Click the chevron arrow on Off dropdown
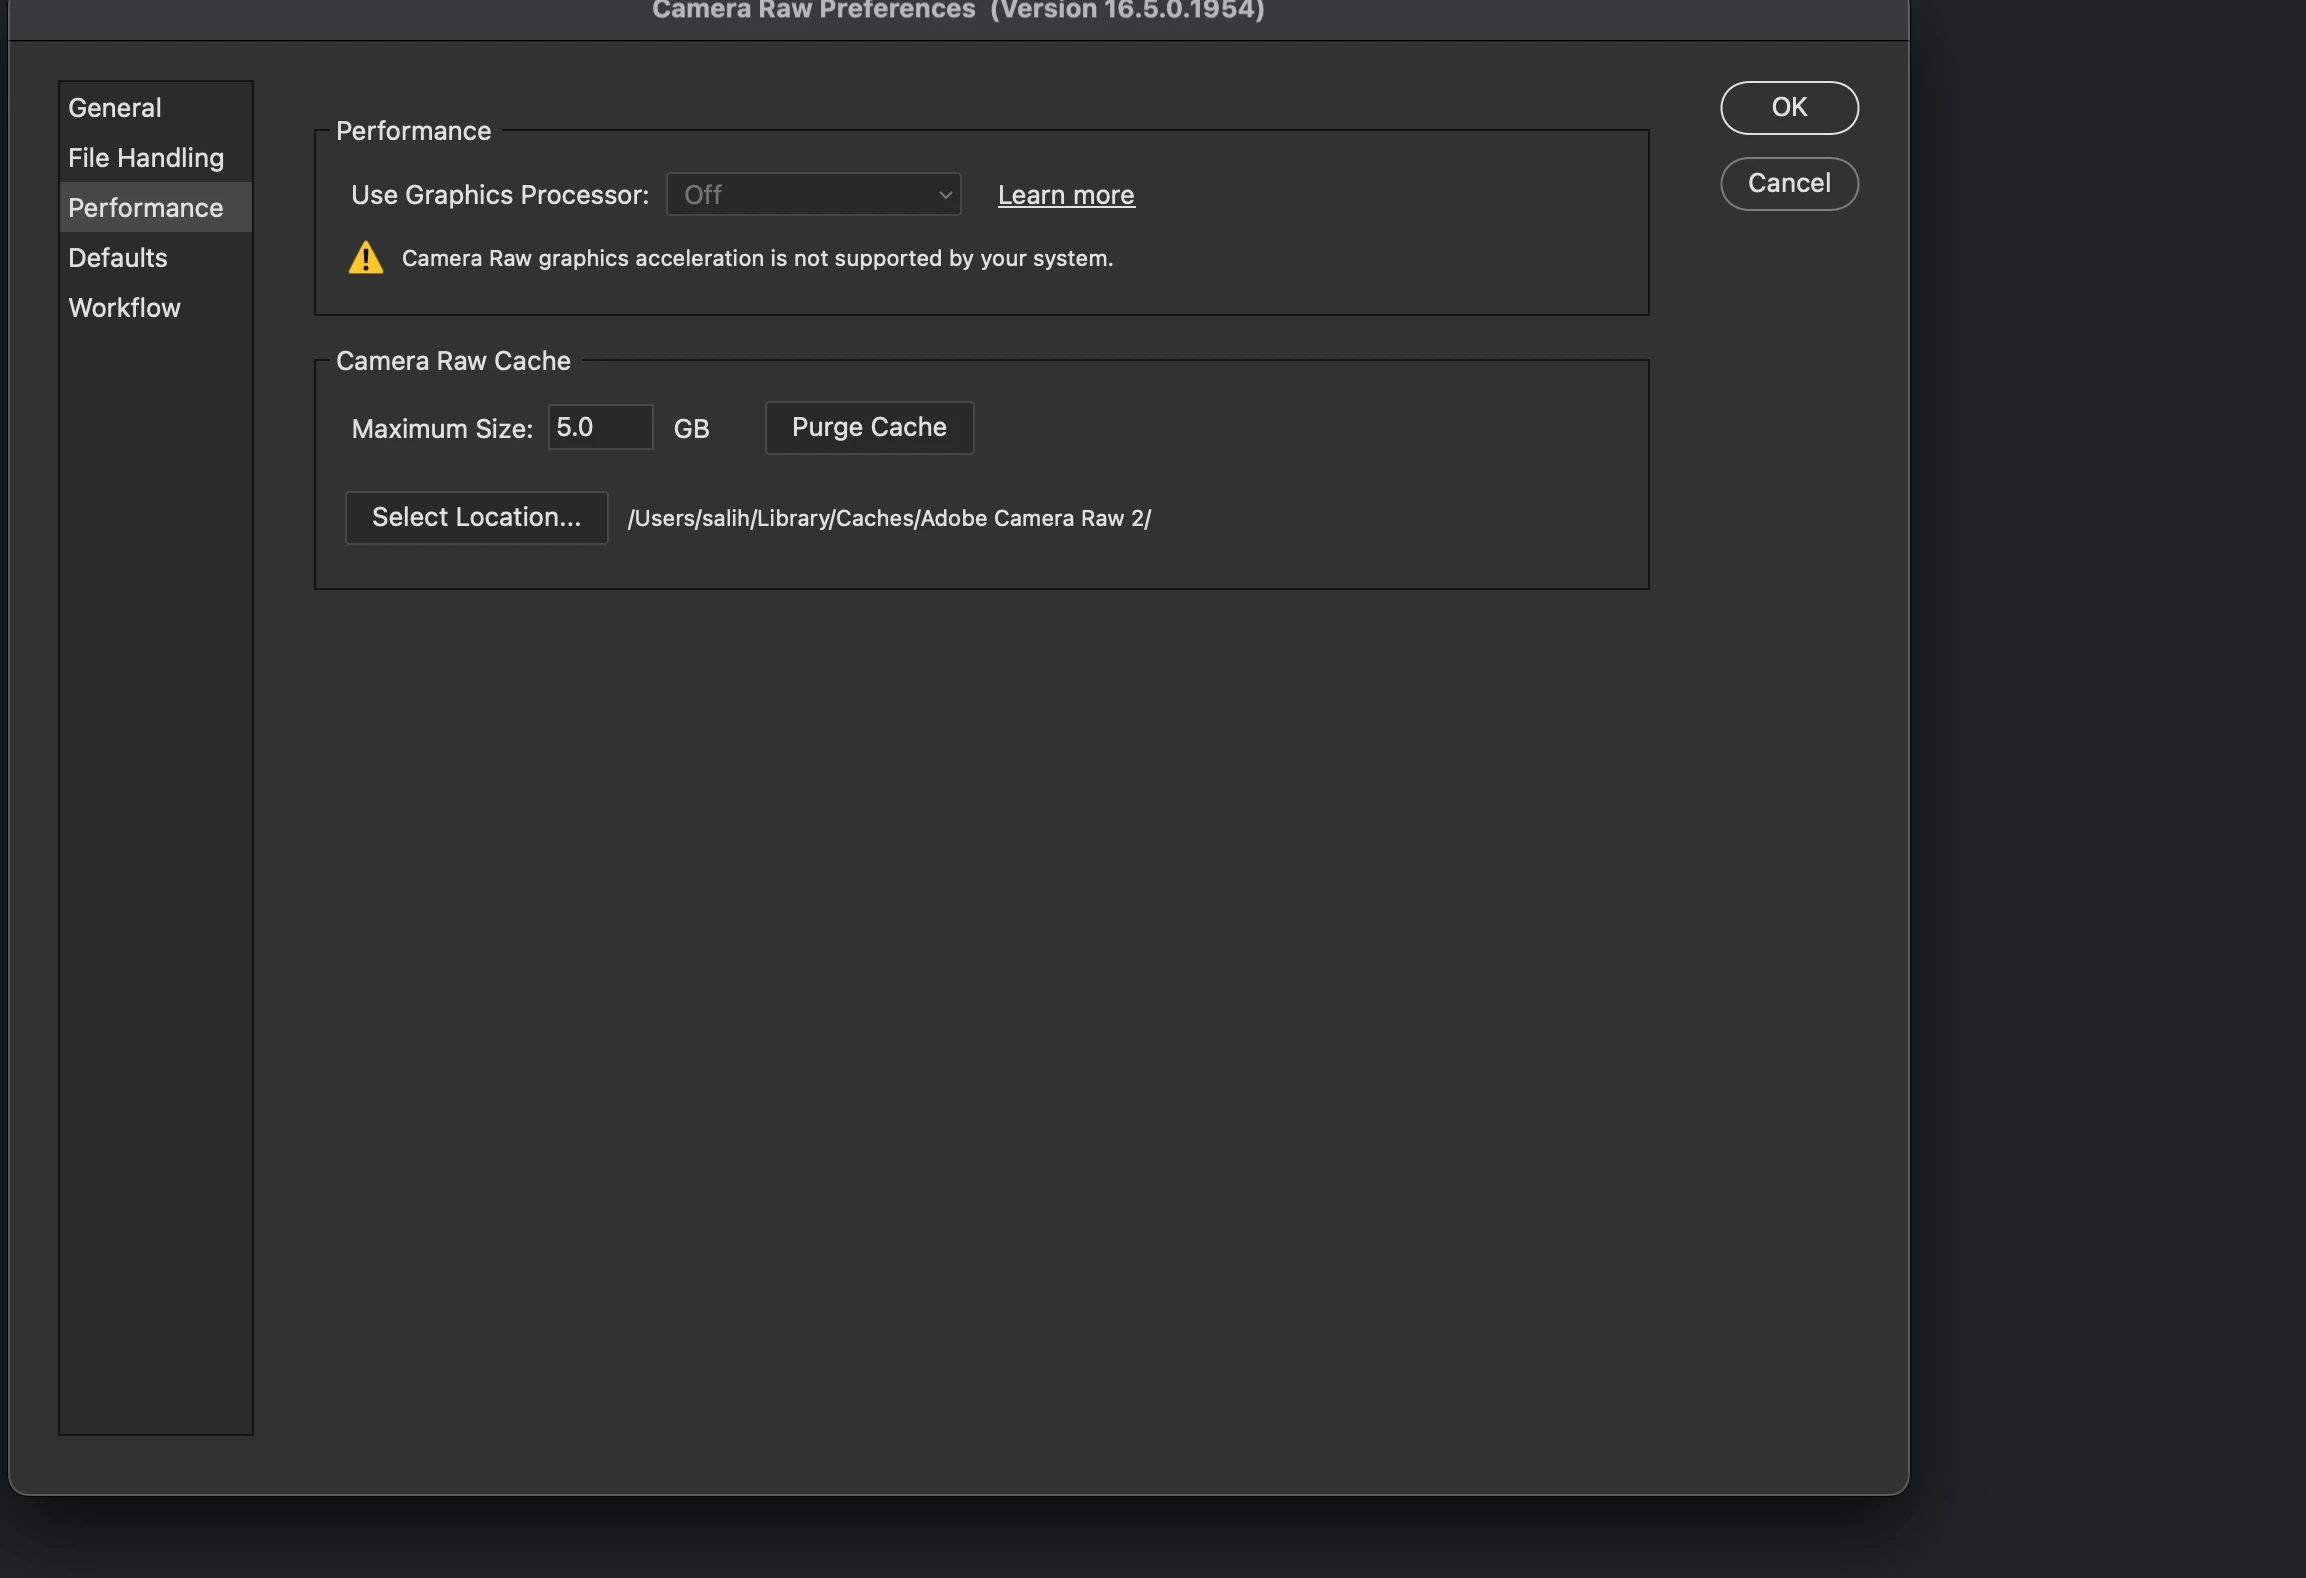2306x1578 pixels. (x=945, y=195)
